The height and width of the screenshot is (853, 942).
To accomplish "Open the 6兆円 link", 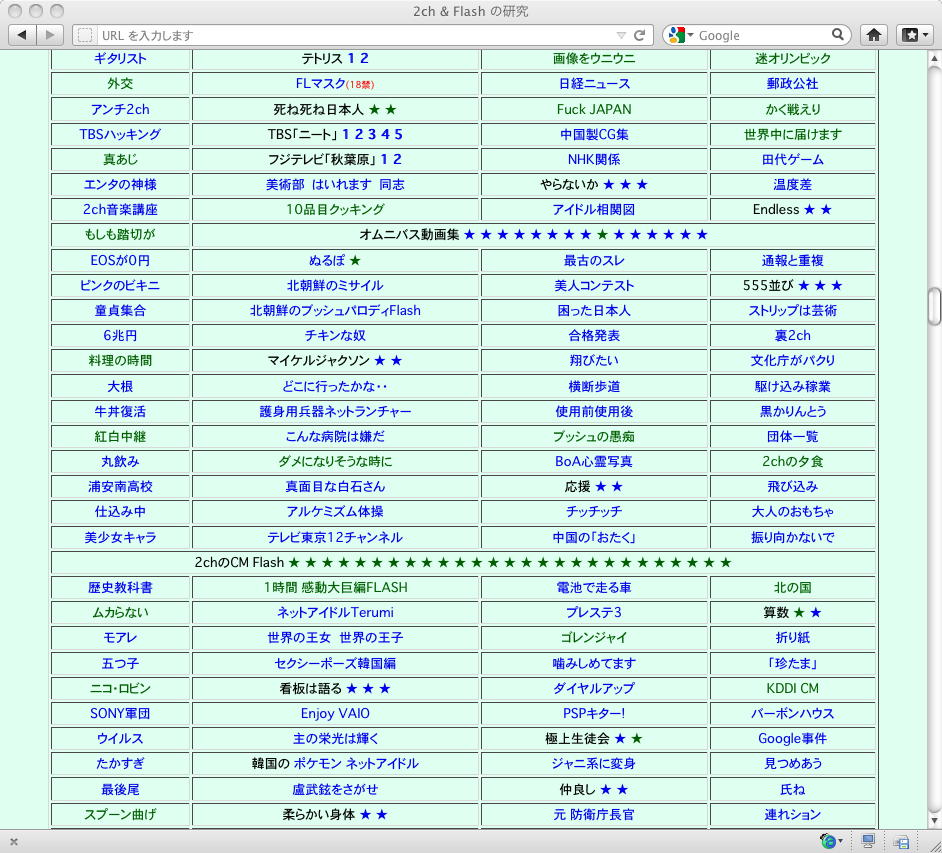I will [120, 335].
